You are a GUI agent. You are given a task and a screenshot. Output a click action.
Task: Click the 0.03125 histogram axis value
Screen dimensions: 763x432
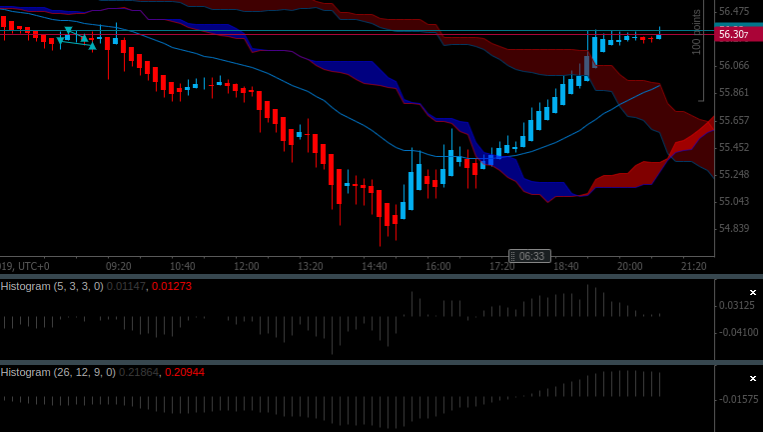[737, 305]
